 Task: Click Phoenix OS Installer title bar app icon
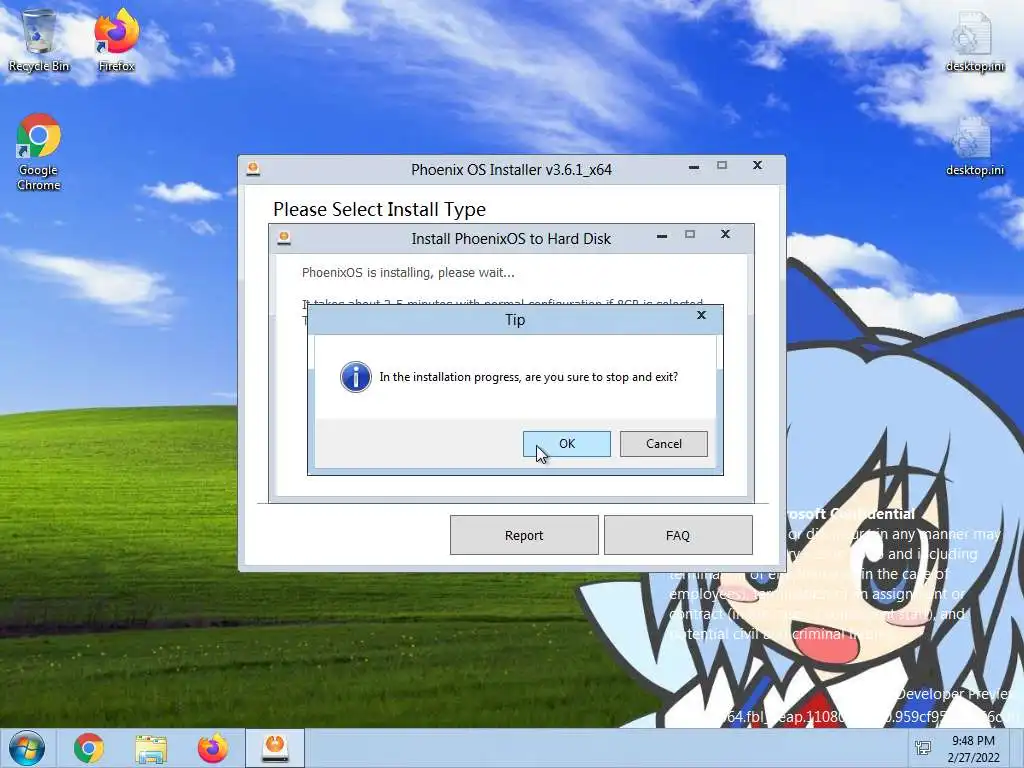coord(253,169)
